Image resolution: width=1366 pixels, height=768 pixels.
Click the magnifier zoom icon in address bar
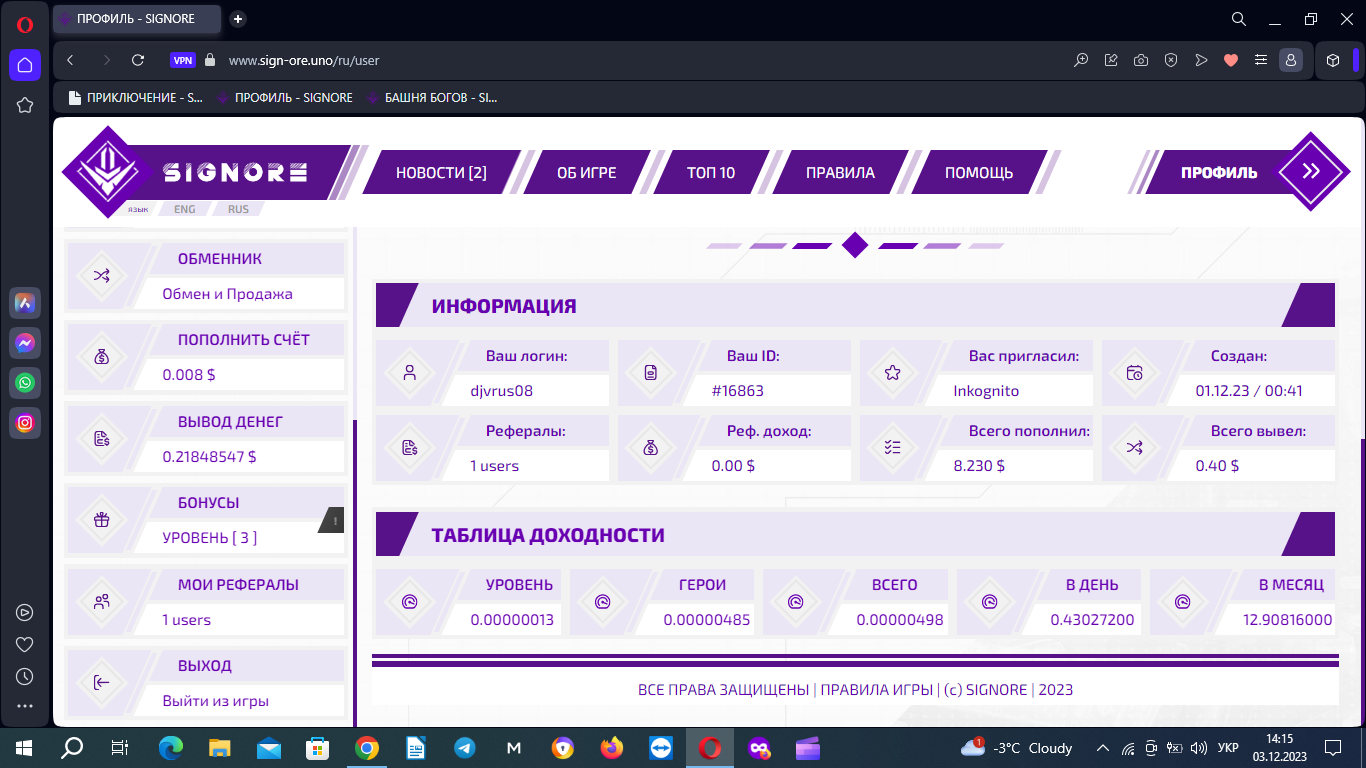1081,60
